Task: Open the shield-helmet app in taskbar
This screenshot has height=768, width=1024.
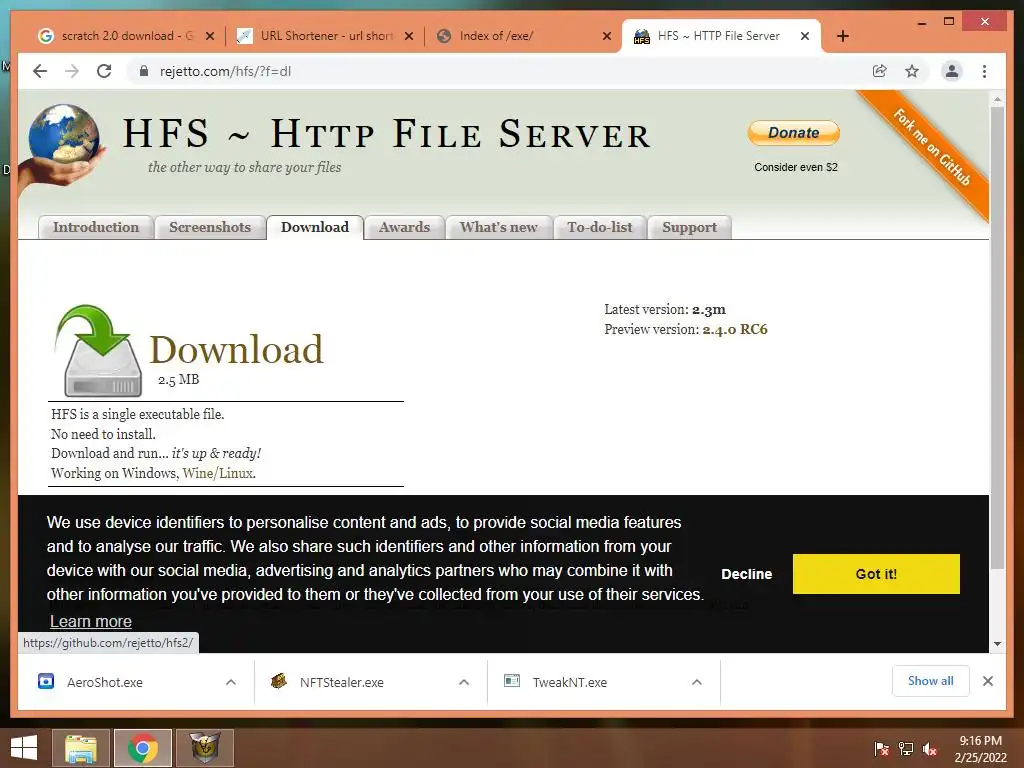Action: [204, 748]
